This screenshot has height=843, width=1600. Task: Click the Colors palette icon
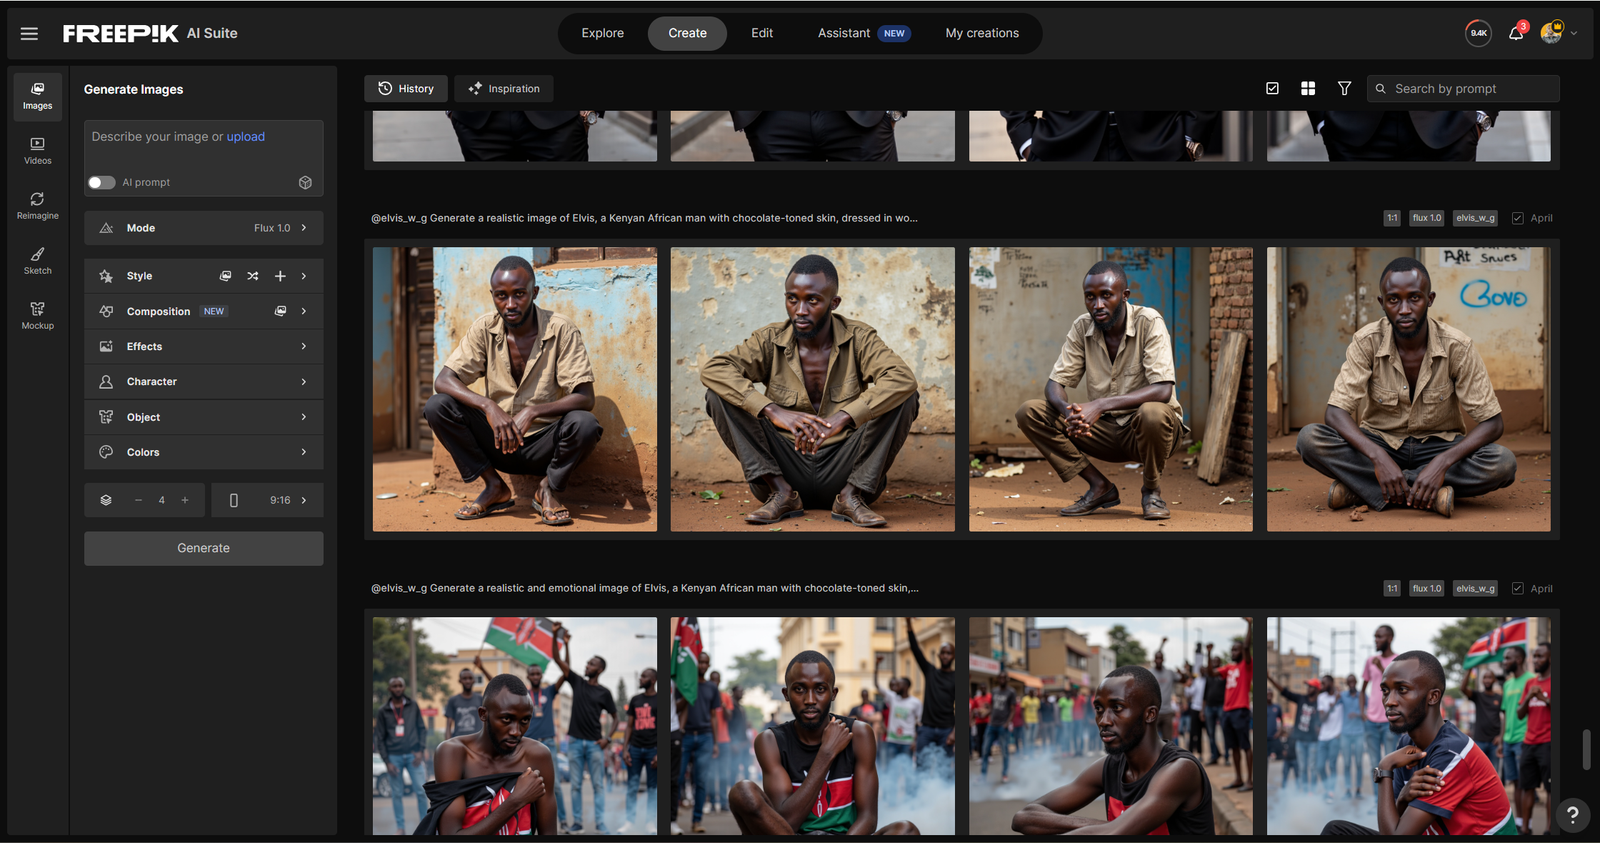(106, 452)
